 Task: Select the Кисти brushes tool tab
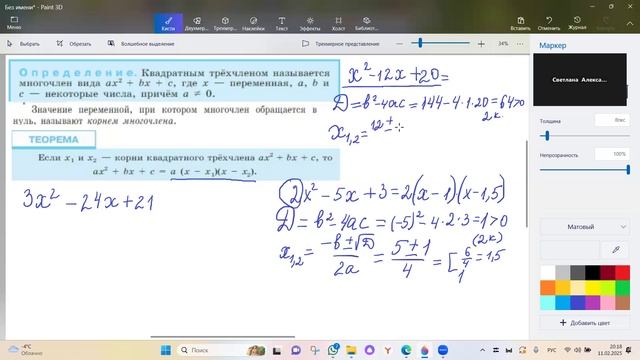(x=168, y=23)
